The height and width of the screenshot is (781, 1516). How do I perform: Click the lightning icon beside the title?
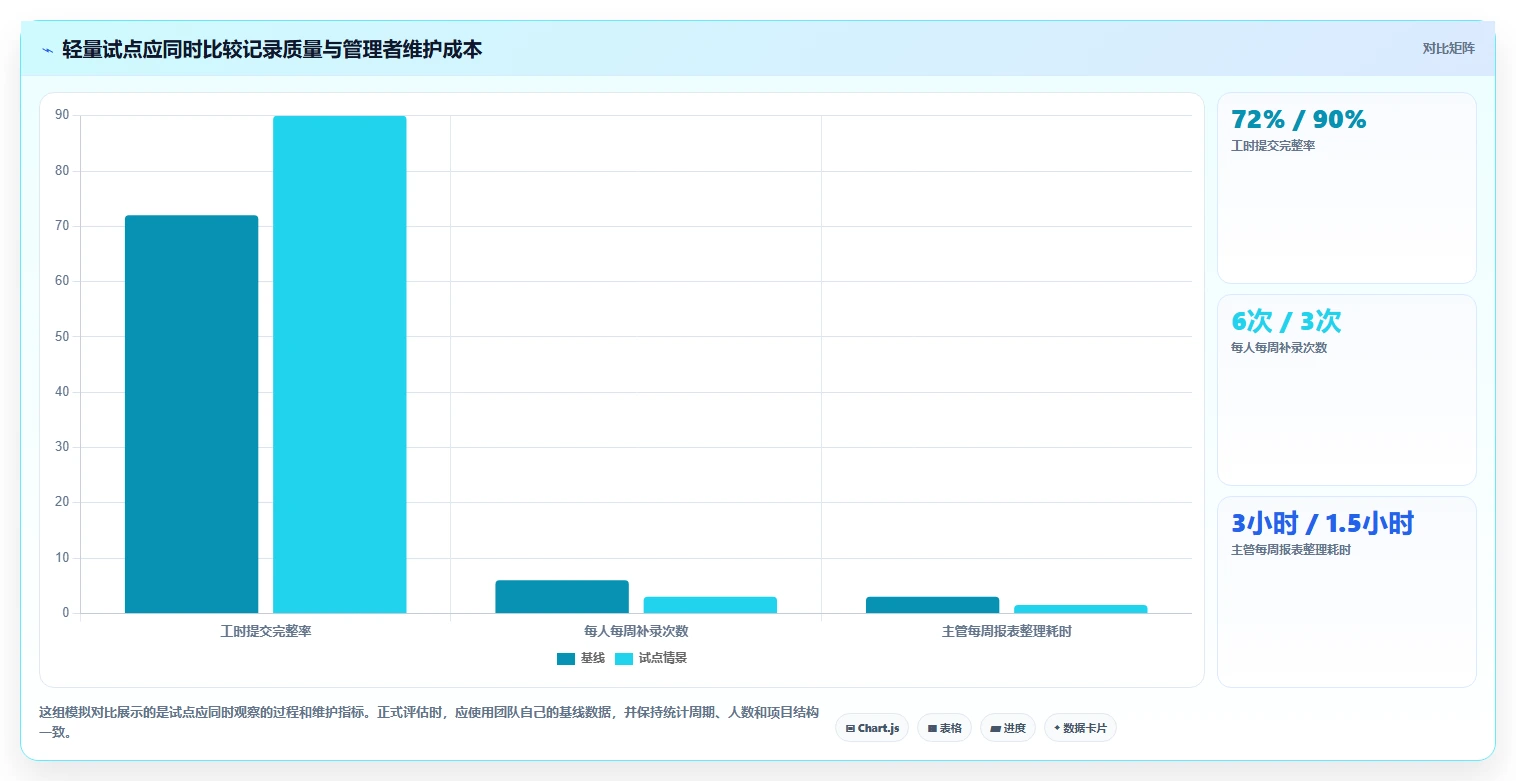pyautogui.click(x=47, y=50)
